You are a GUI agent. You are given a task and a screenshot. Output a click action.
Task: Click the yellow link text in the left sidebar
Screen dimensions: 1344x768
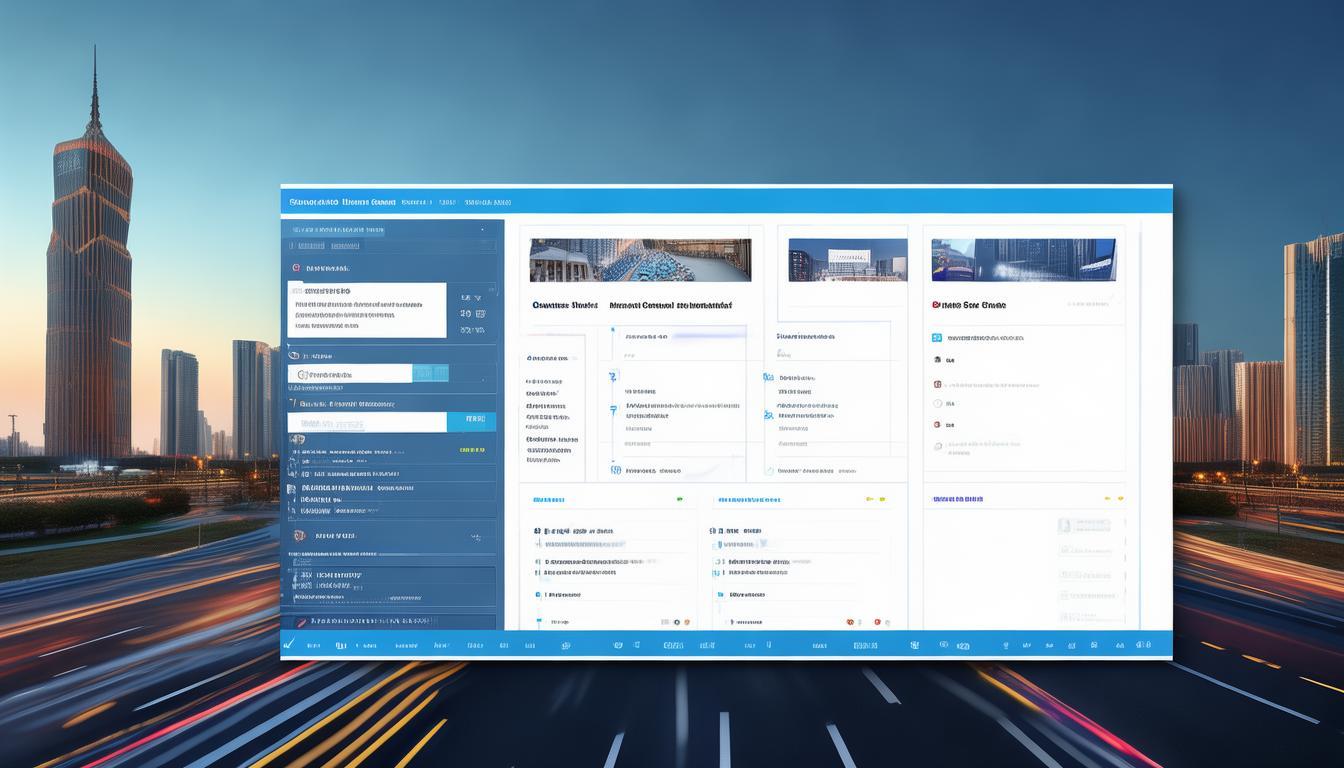(471, 450)
